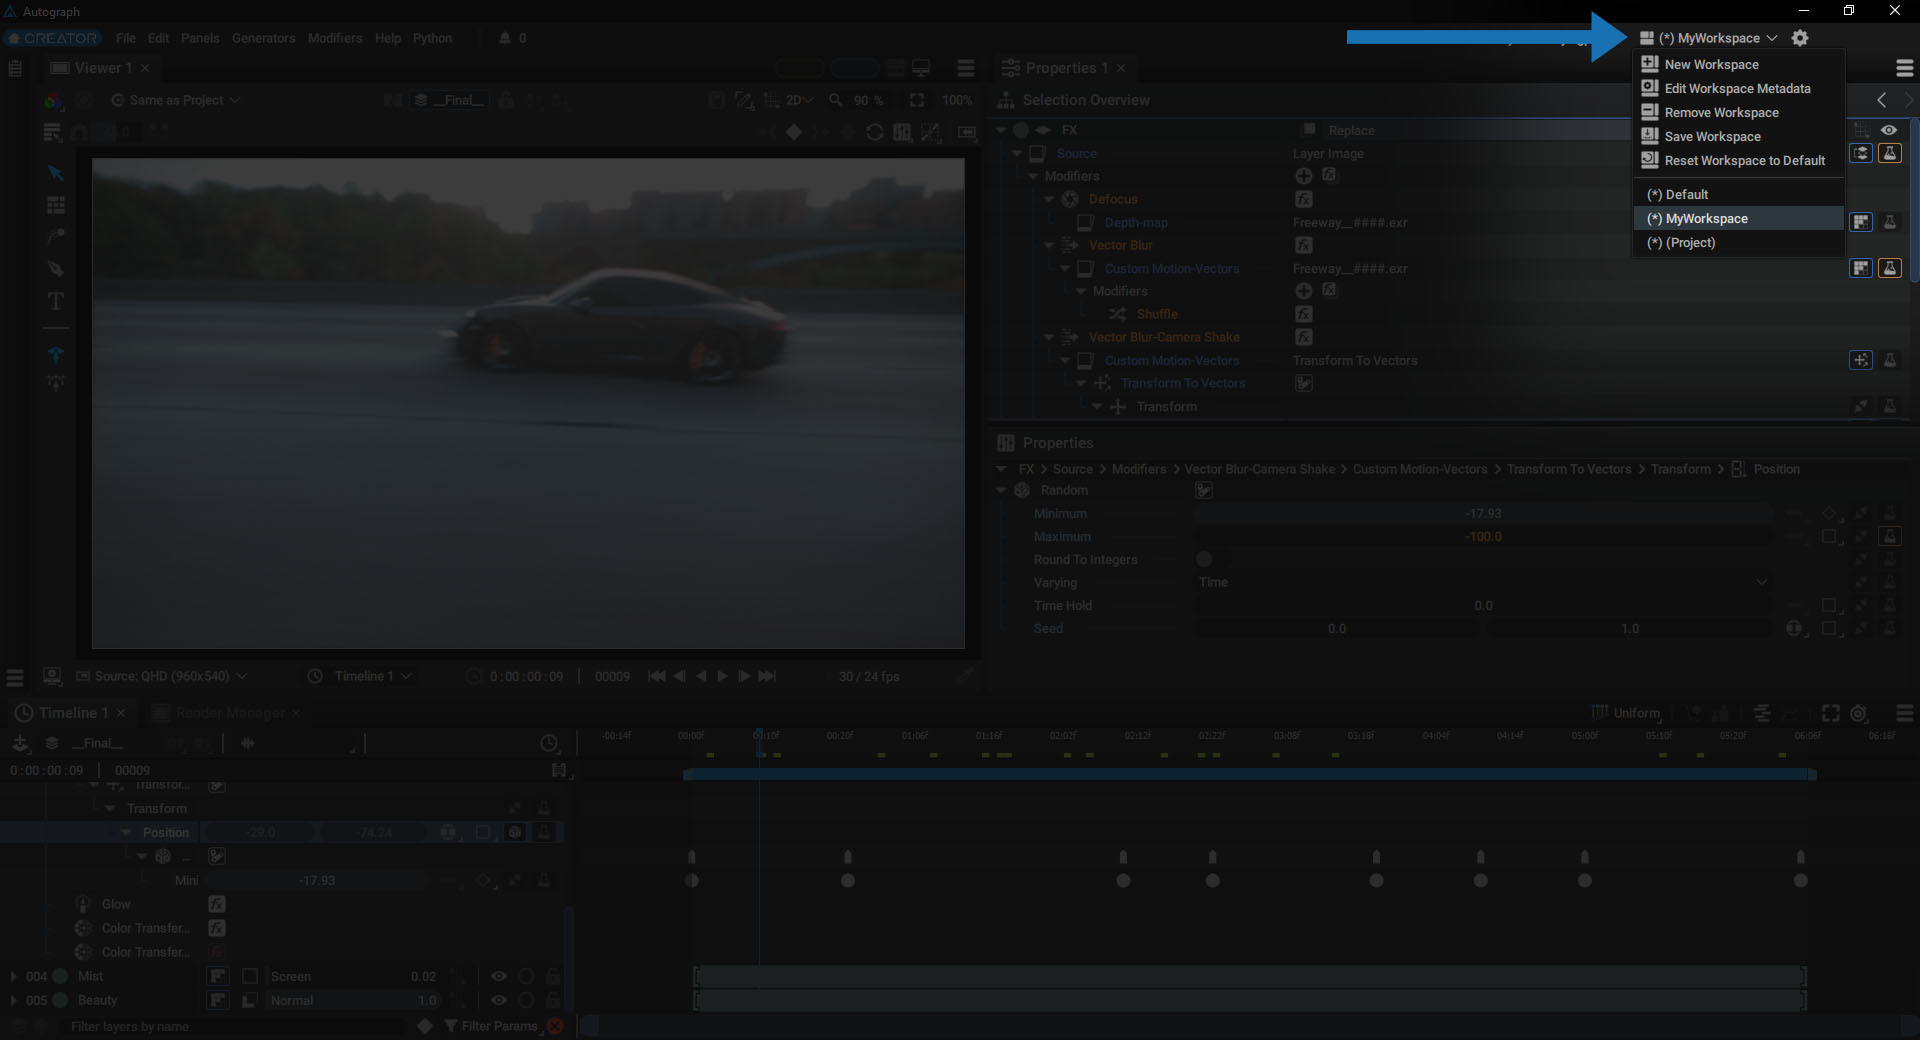The height and width of the screenshot is (1040, 1920).
Task: Choose Remove Workspace
Action: point(1738,112)
